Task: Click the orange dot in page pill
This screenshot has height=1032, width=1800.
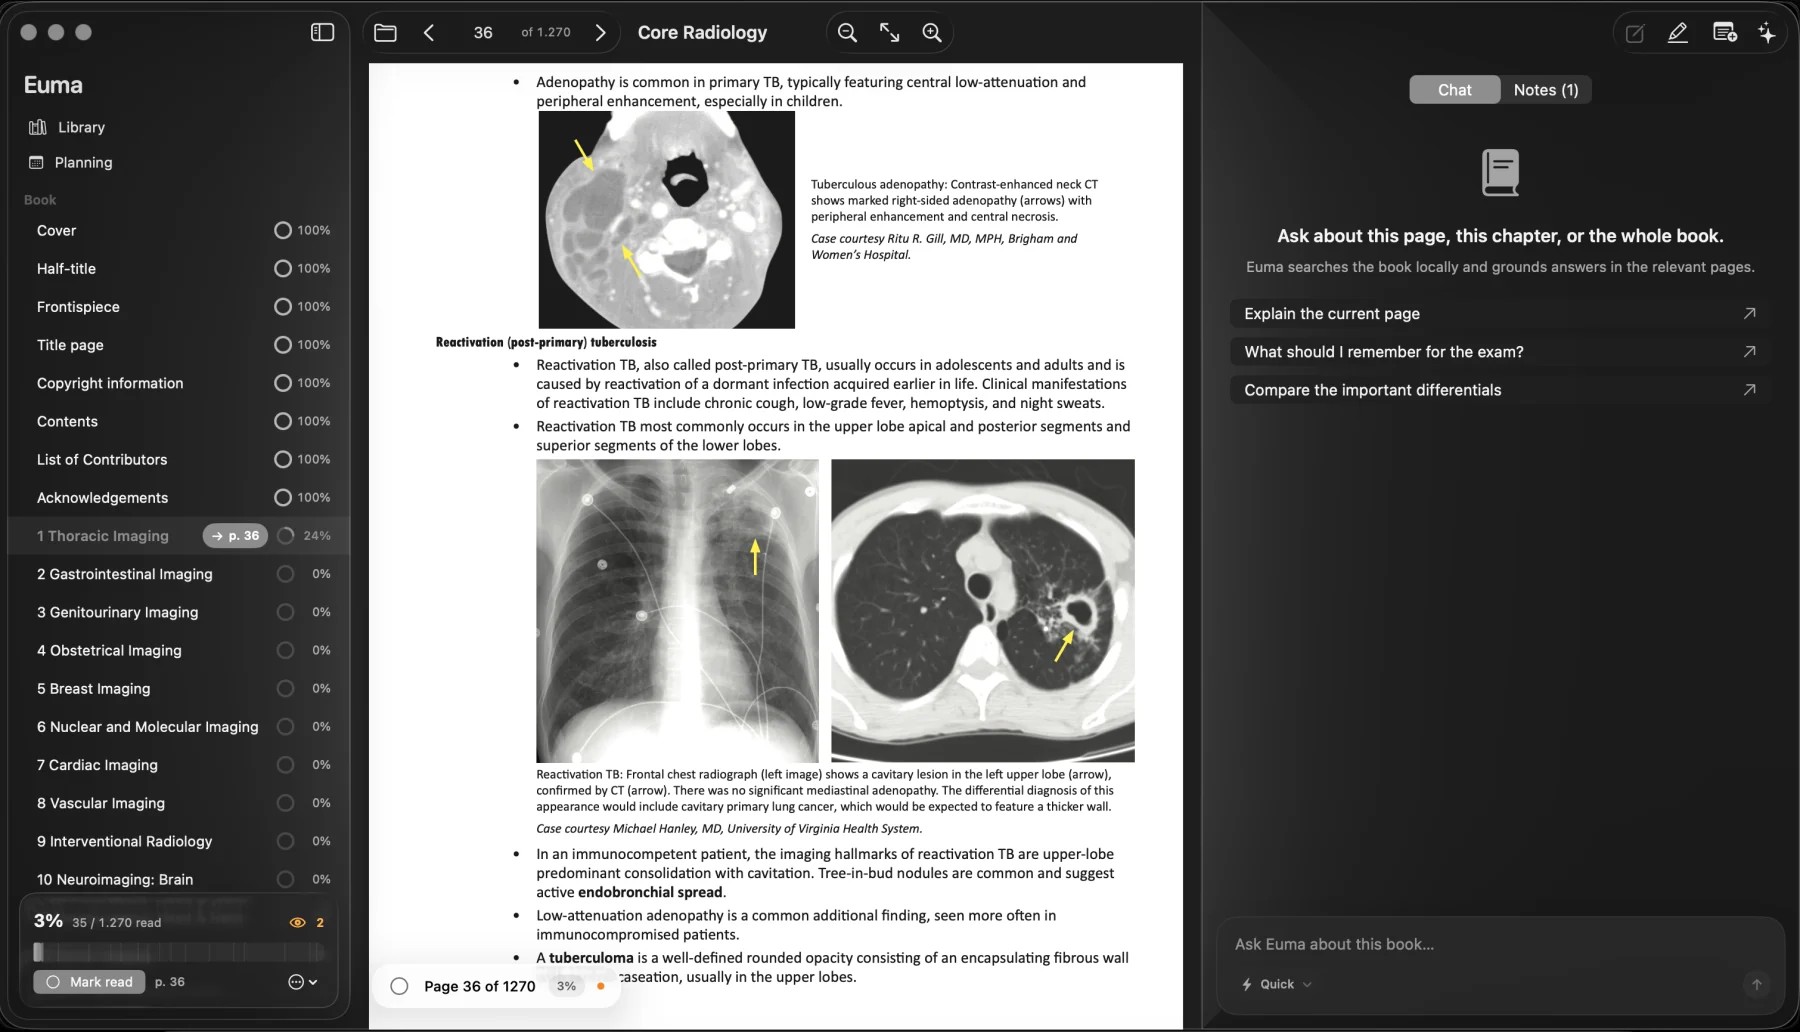Action: pos(600,986)
